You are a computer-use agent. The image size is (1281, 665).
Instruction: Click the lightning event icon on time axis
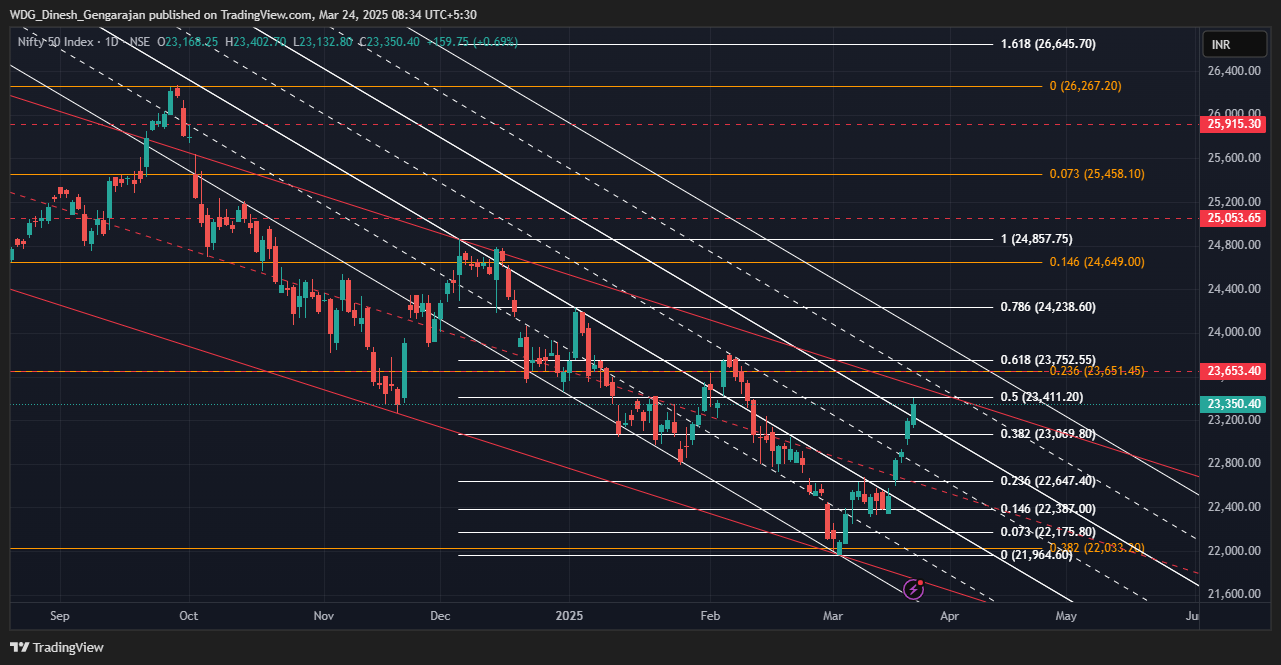913,590
